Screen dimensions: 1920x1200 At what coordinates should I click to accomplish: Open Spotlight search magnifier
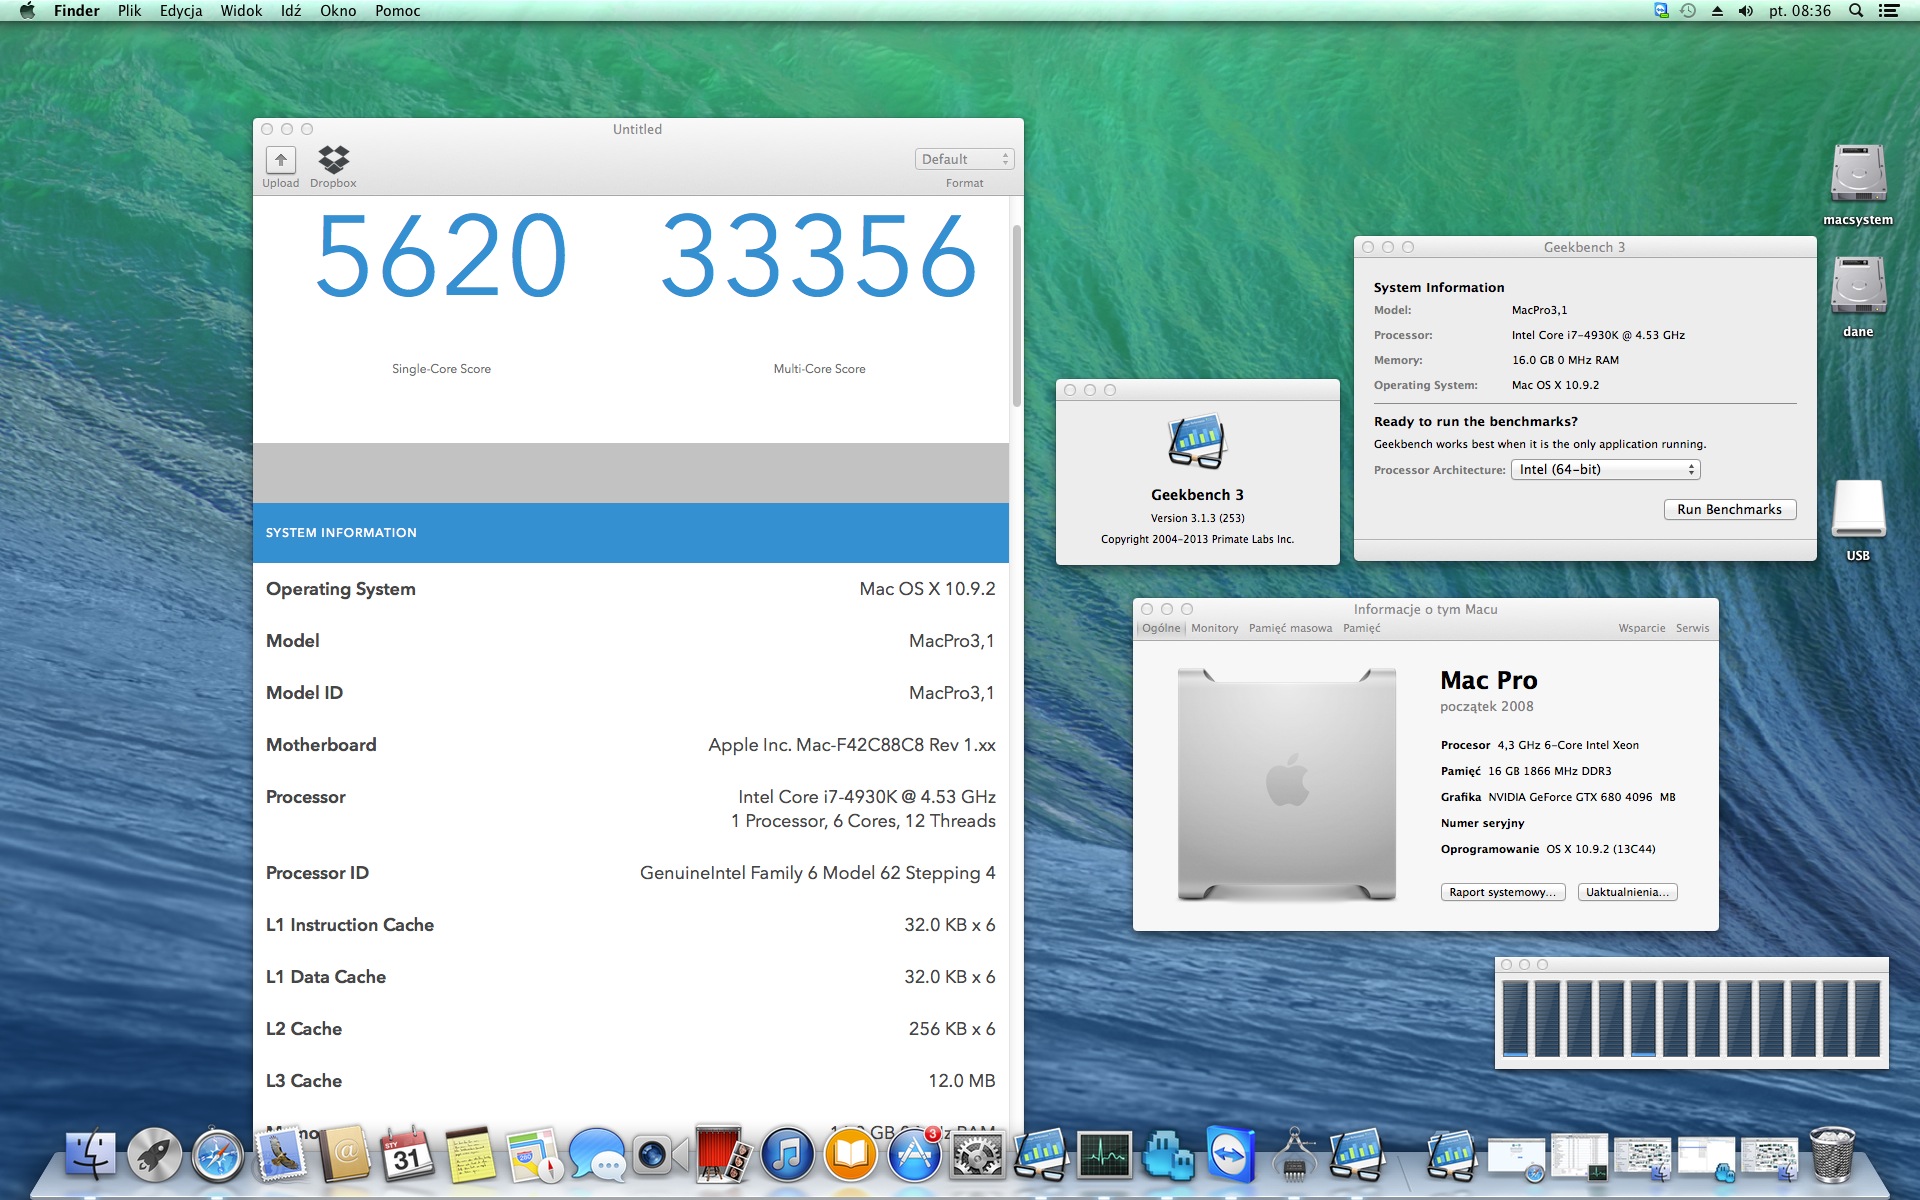(1856, 11)
